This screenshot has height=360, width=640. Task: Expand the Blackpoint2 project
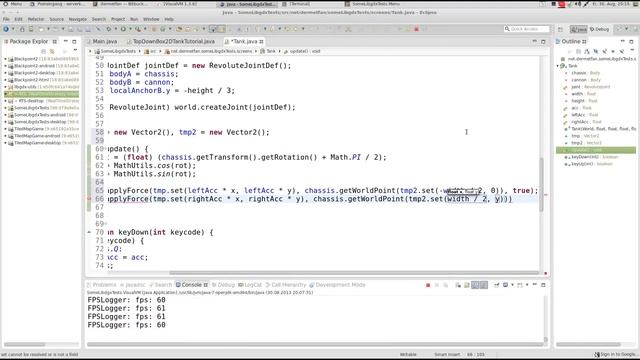pos(5,59)
